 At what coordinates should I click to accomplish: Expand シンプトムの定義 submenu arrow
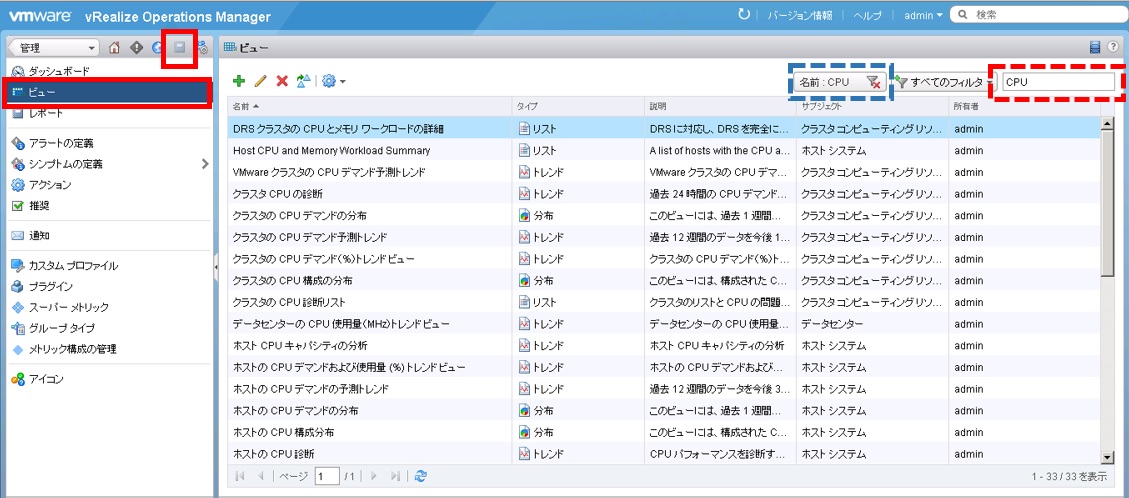[x=205, y=163]
